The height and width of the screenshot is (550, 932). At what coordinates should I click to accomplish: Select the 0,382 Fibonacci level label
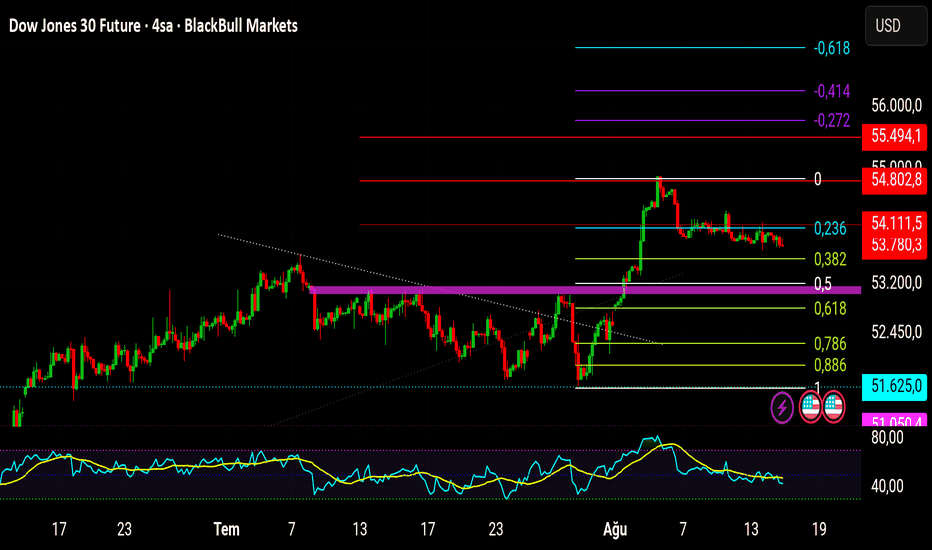tap(830, 259)
